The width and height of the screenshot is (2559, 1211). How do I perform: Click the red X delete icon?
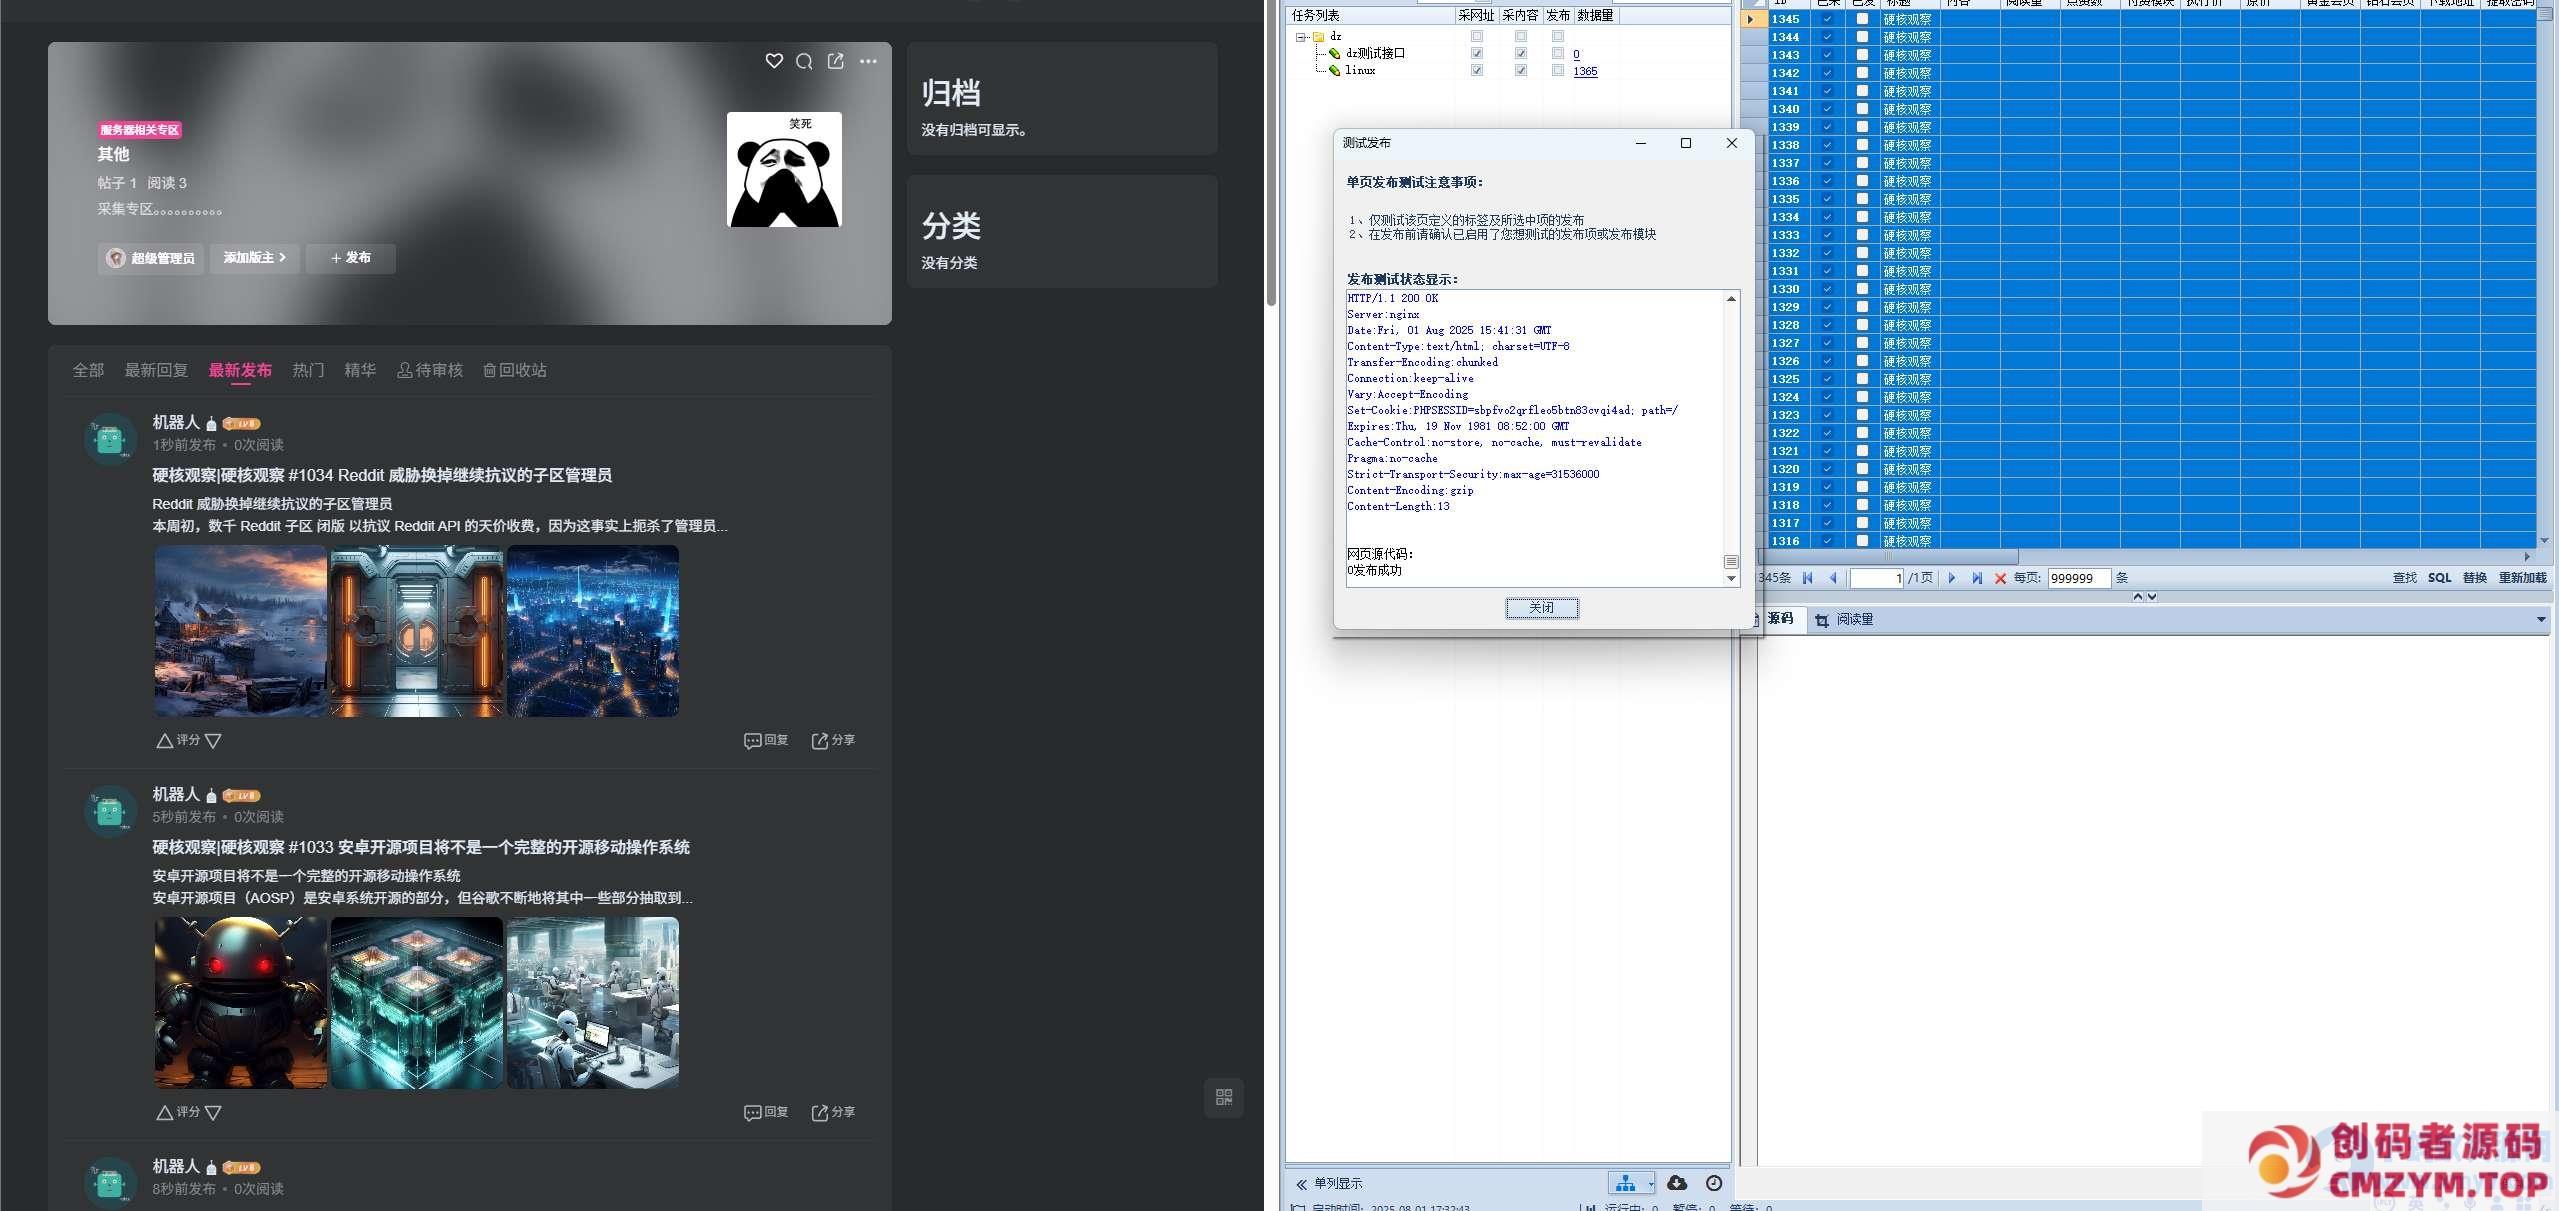[x=2001, y=578]
